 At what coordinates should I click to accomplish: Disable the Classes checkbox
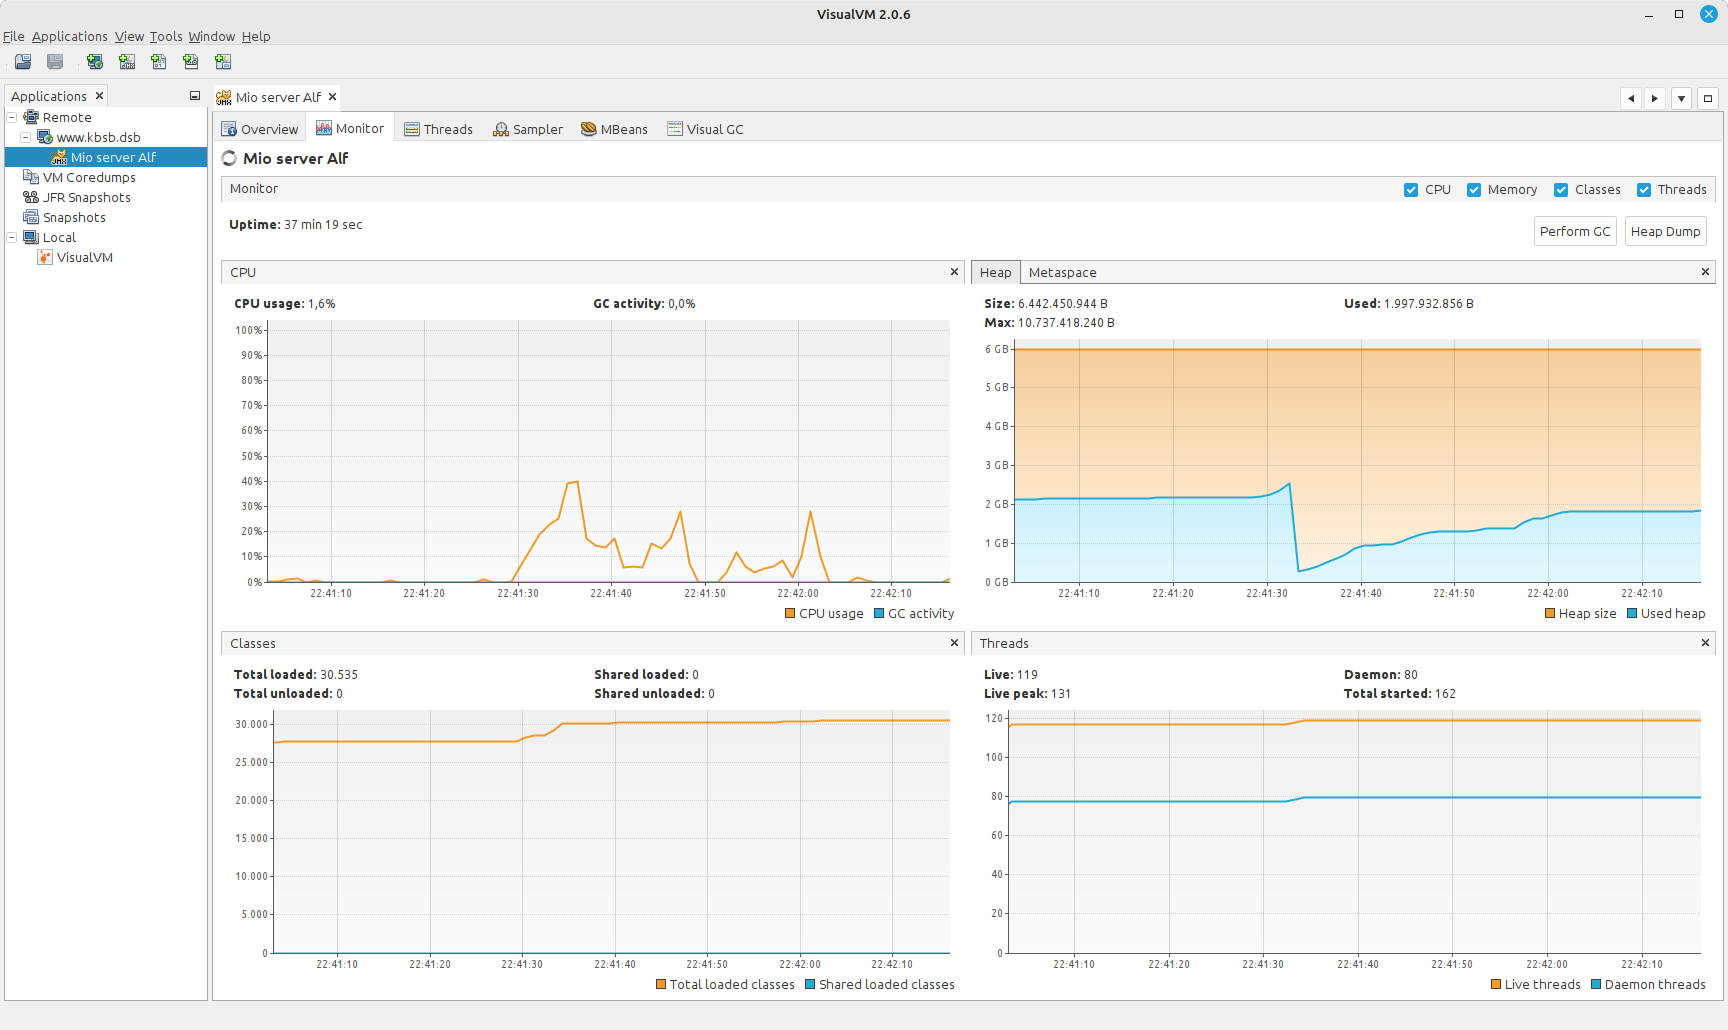(x=1561, y=190)
